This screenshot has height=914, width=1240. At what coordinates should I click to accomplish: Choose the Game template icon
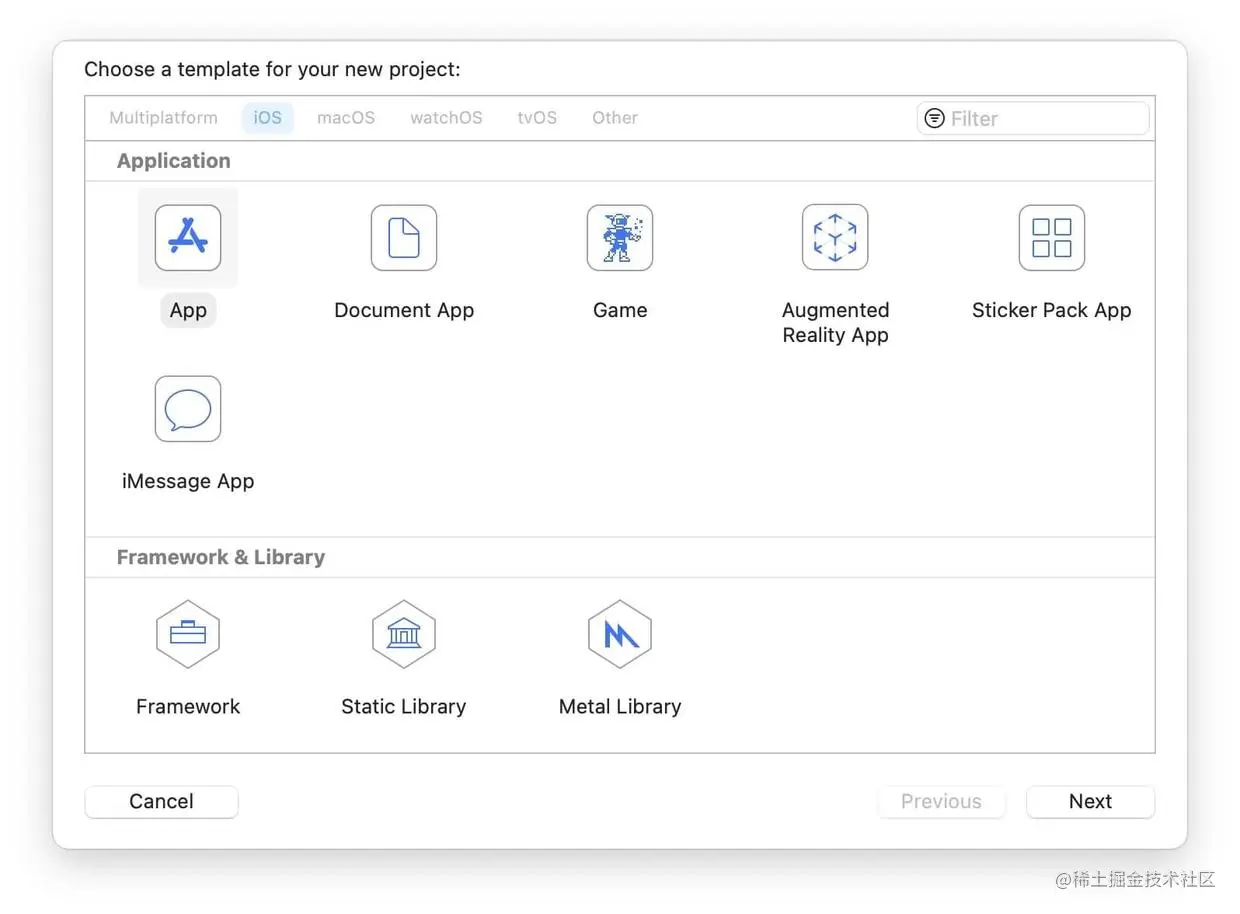pyautogui.click(x=620, y=238)
